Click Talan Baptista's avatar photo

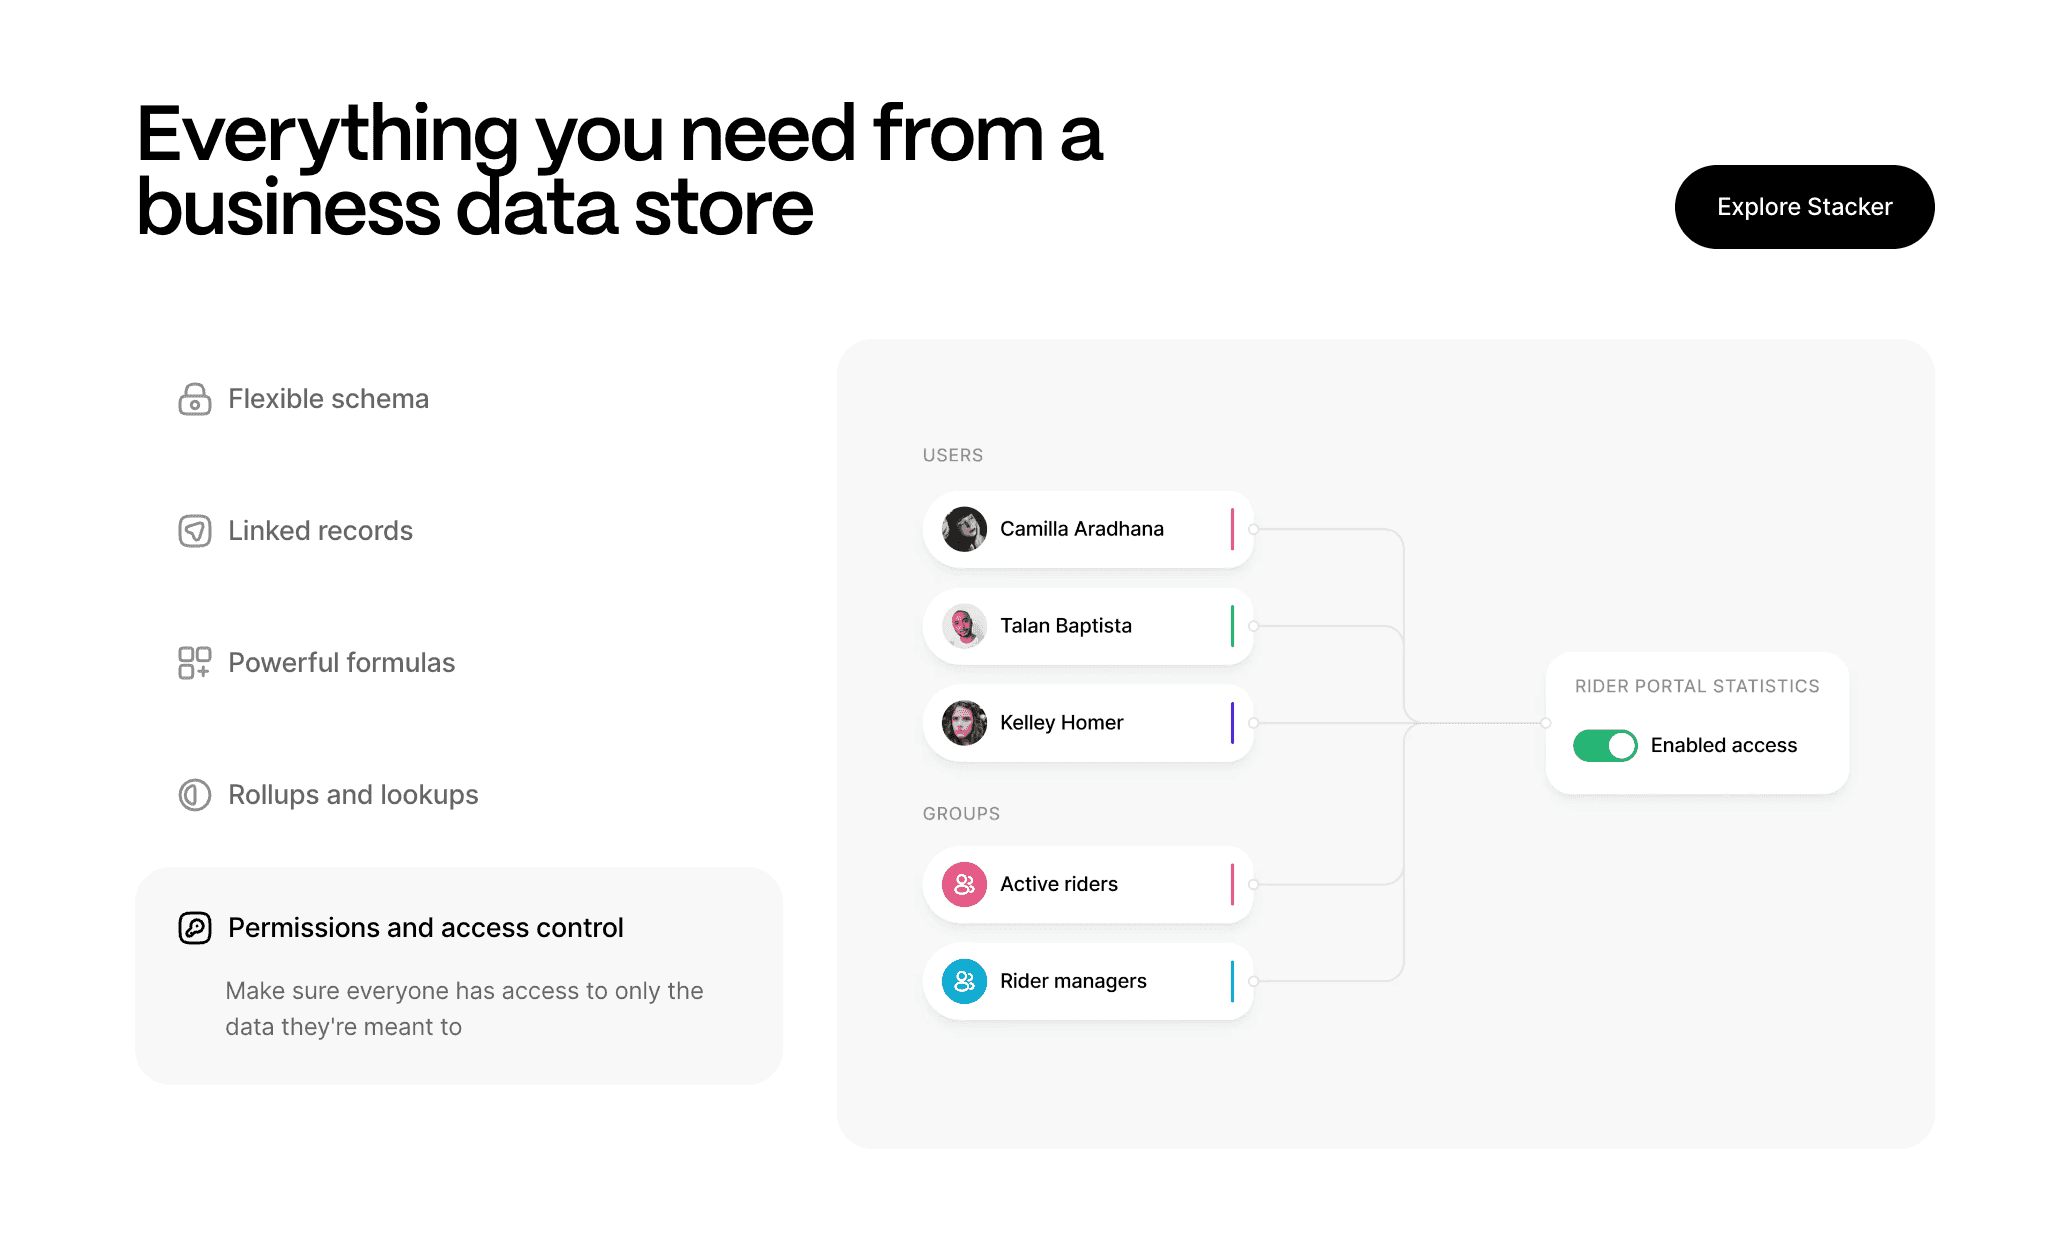click(x=964, y=626)
